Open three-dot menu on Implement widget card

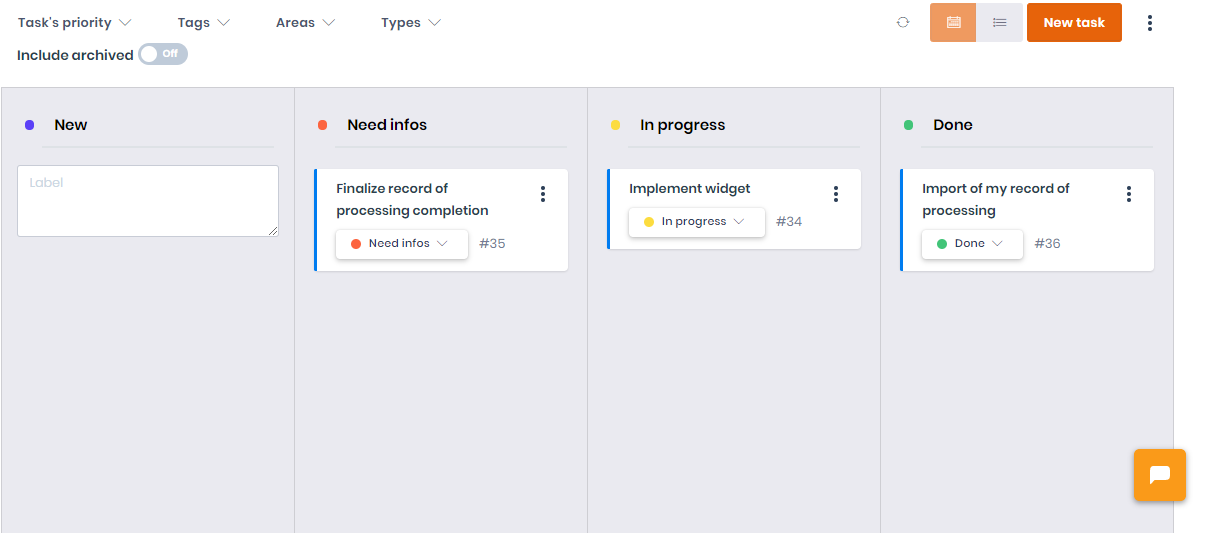[836, 194]
